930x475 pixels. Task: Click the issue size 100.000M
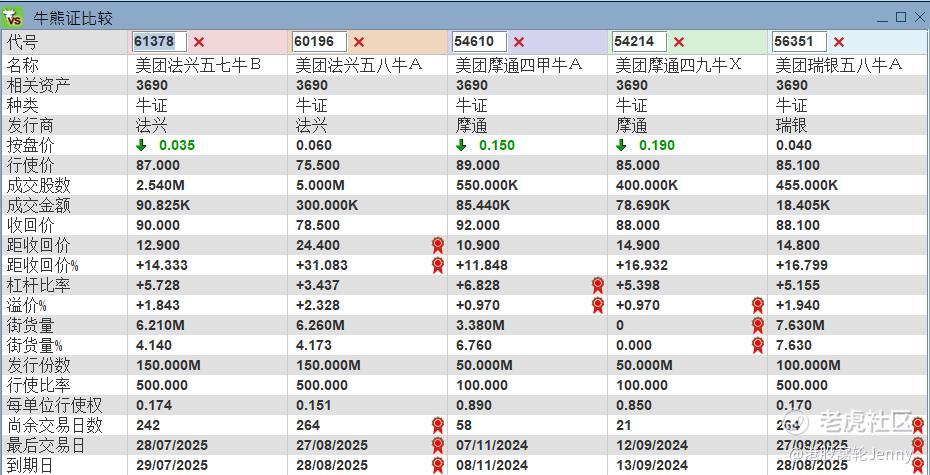(x=808, y=365)
